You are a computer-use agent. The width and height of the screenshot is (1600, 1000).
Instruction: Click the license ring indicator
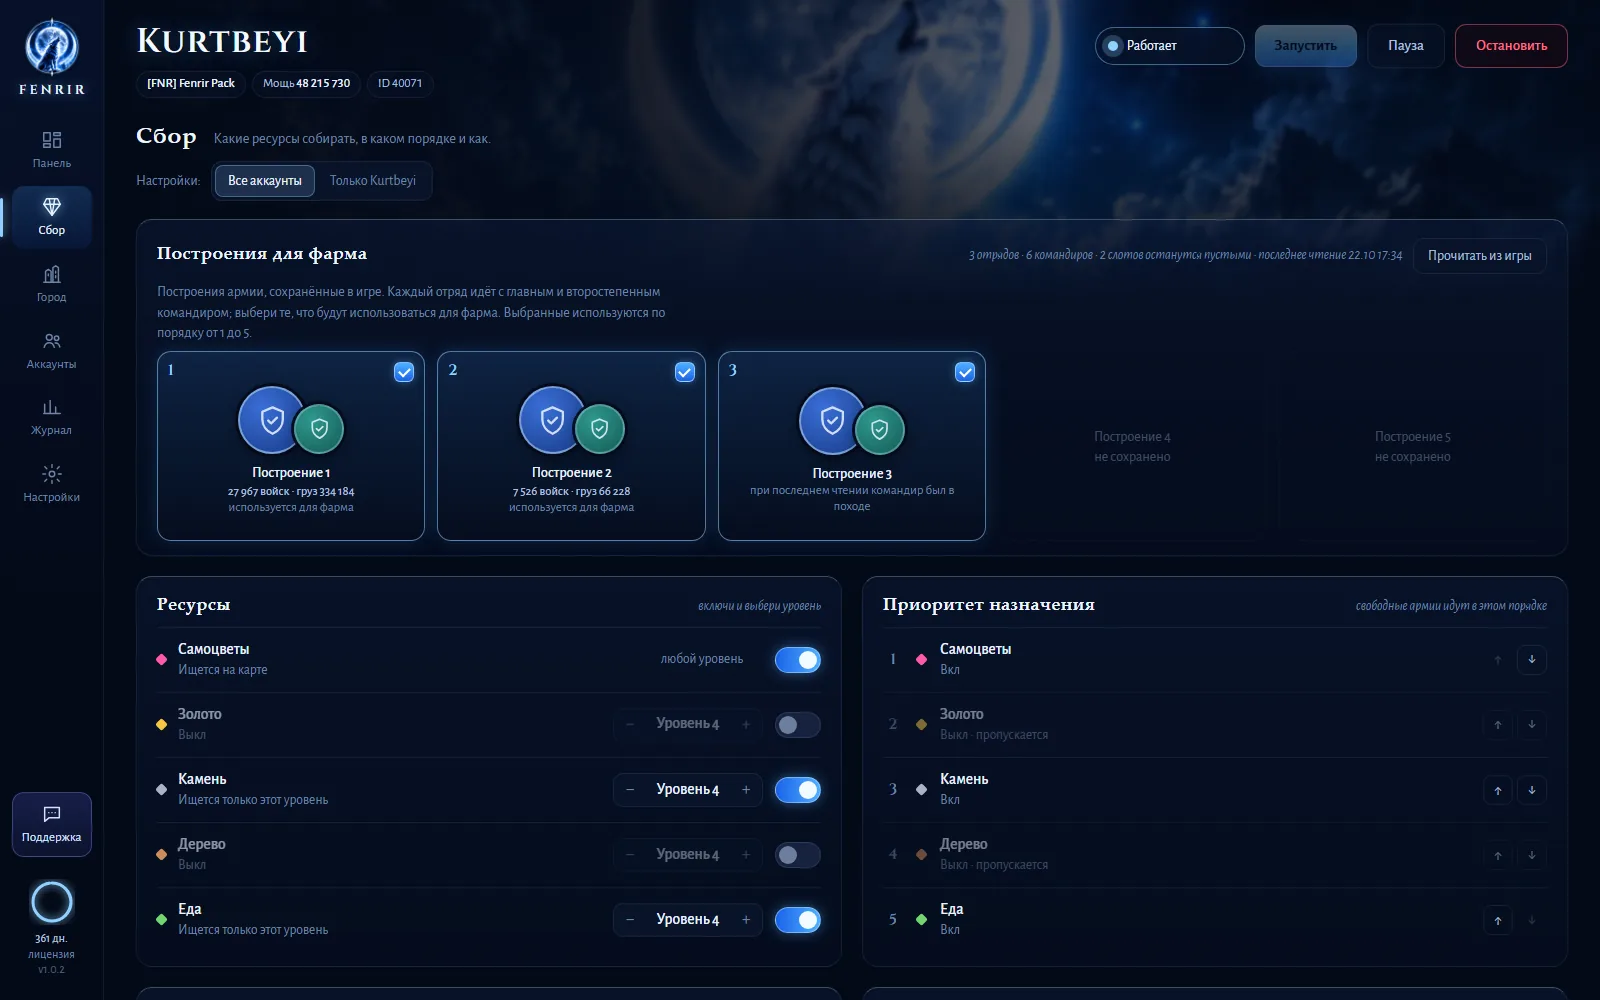(52, 902)
